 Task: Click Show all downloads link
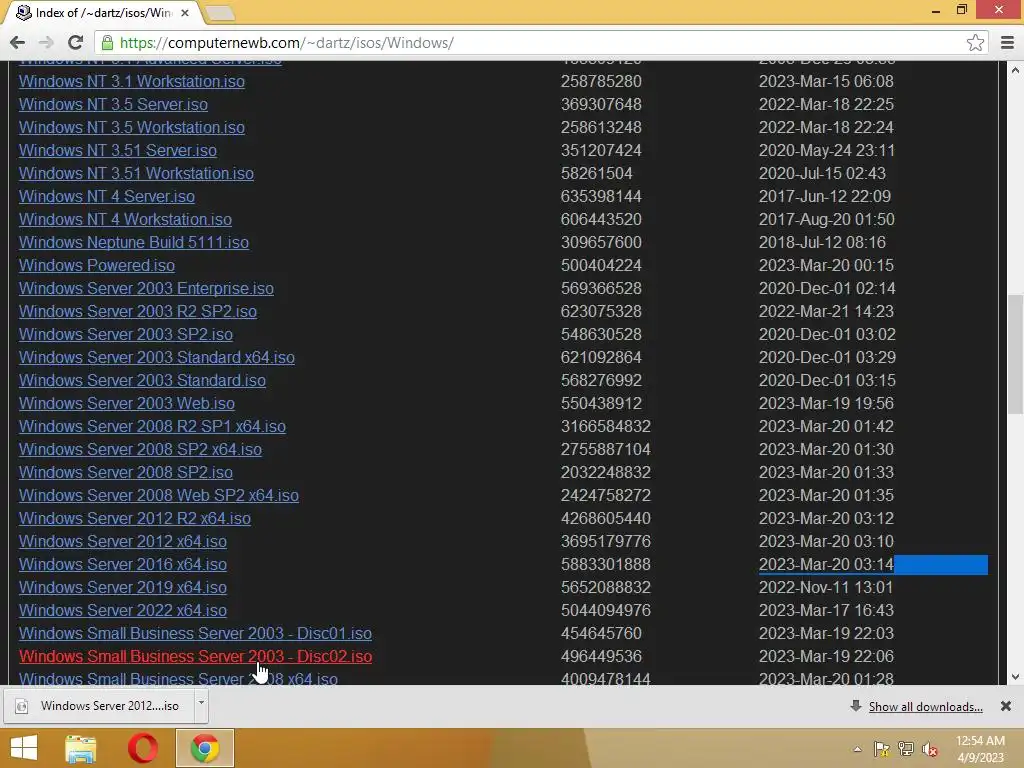(925, 707)
